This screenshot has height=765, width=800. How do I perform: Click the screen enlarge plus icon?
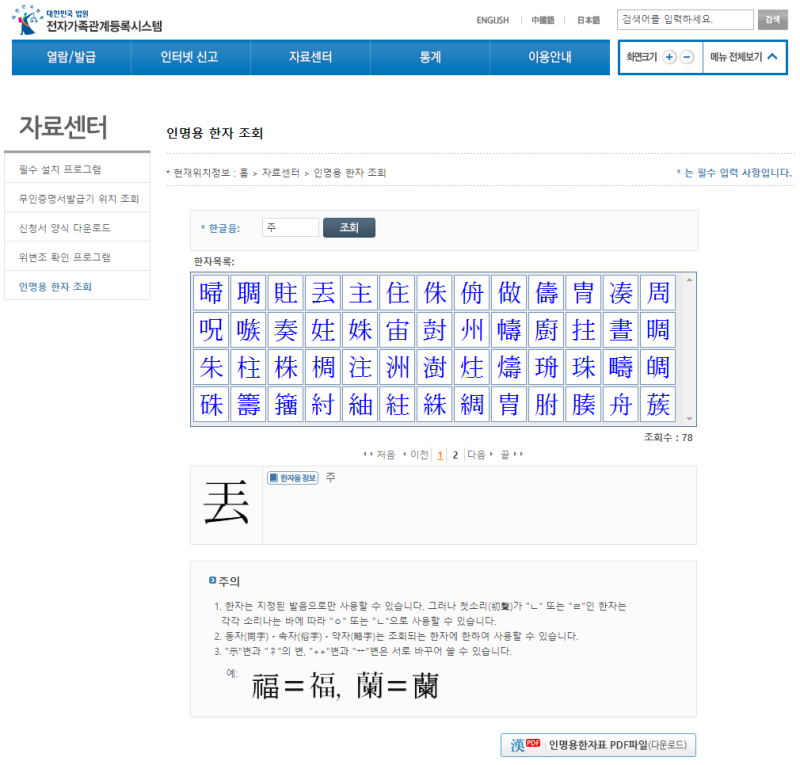(668, 58)
